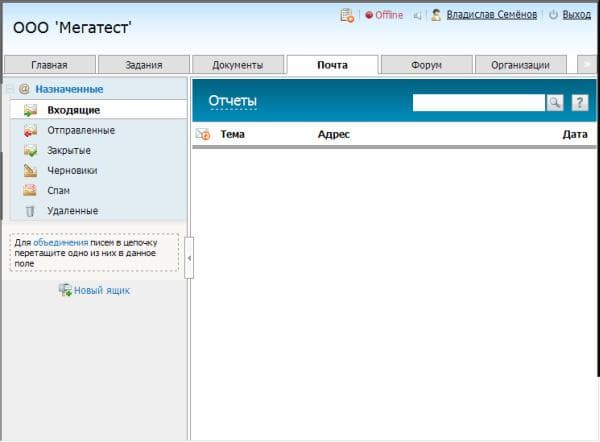Switch to the Задания tab
The height and width of the screenshot is (442, 600).
click(x=144, y=65)
